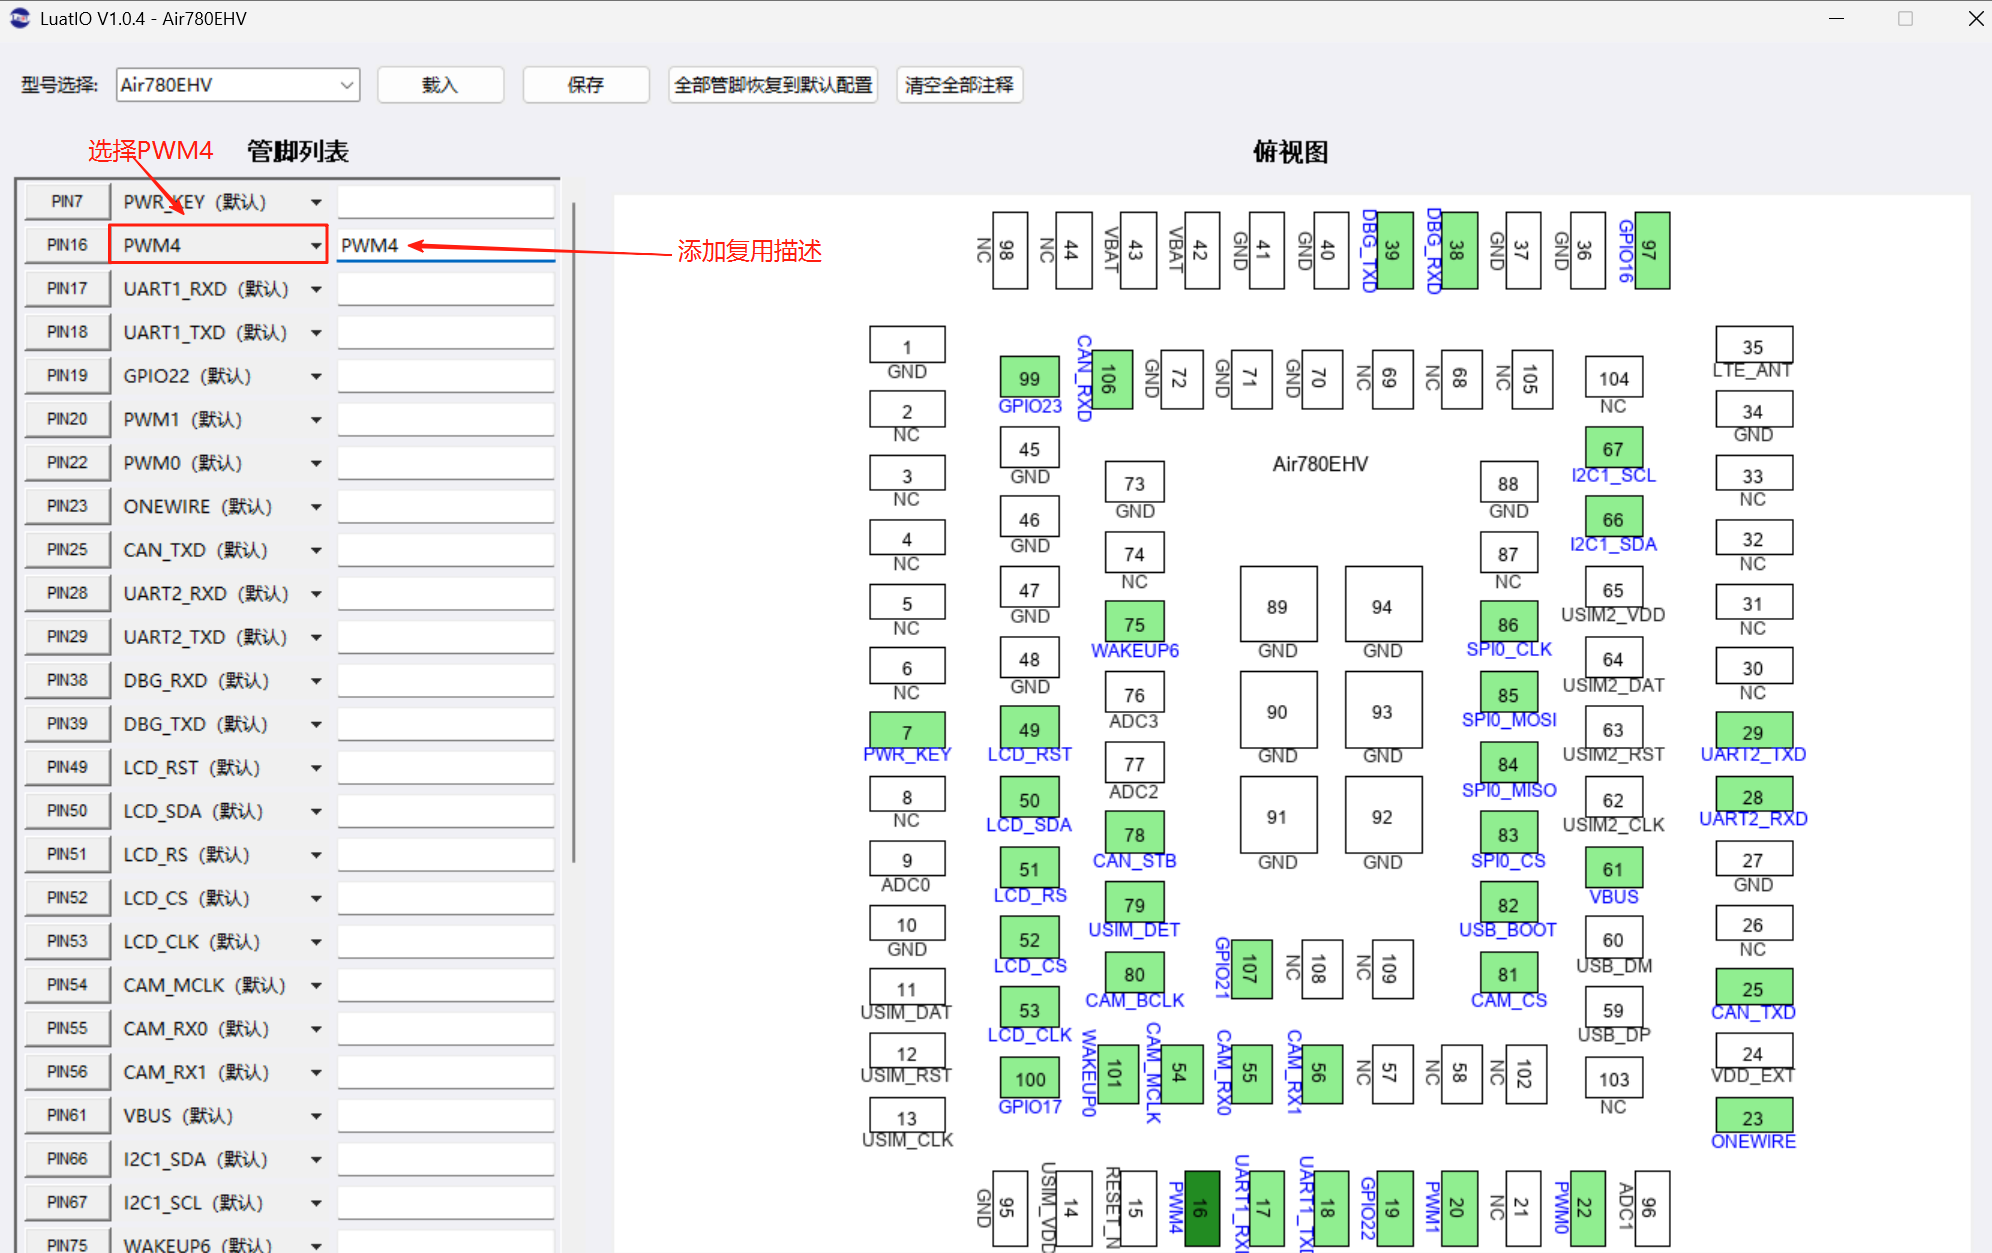The image size is (1992, 1253).
Task: Select pin 100 GPIO17 on chip diagram
Action: (1029, 1077)
